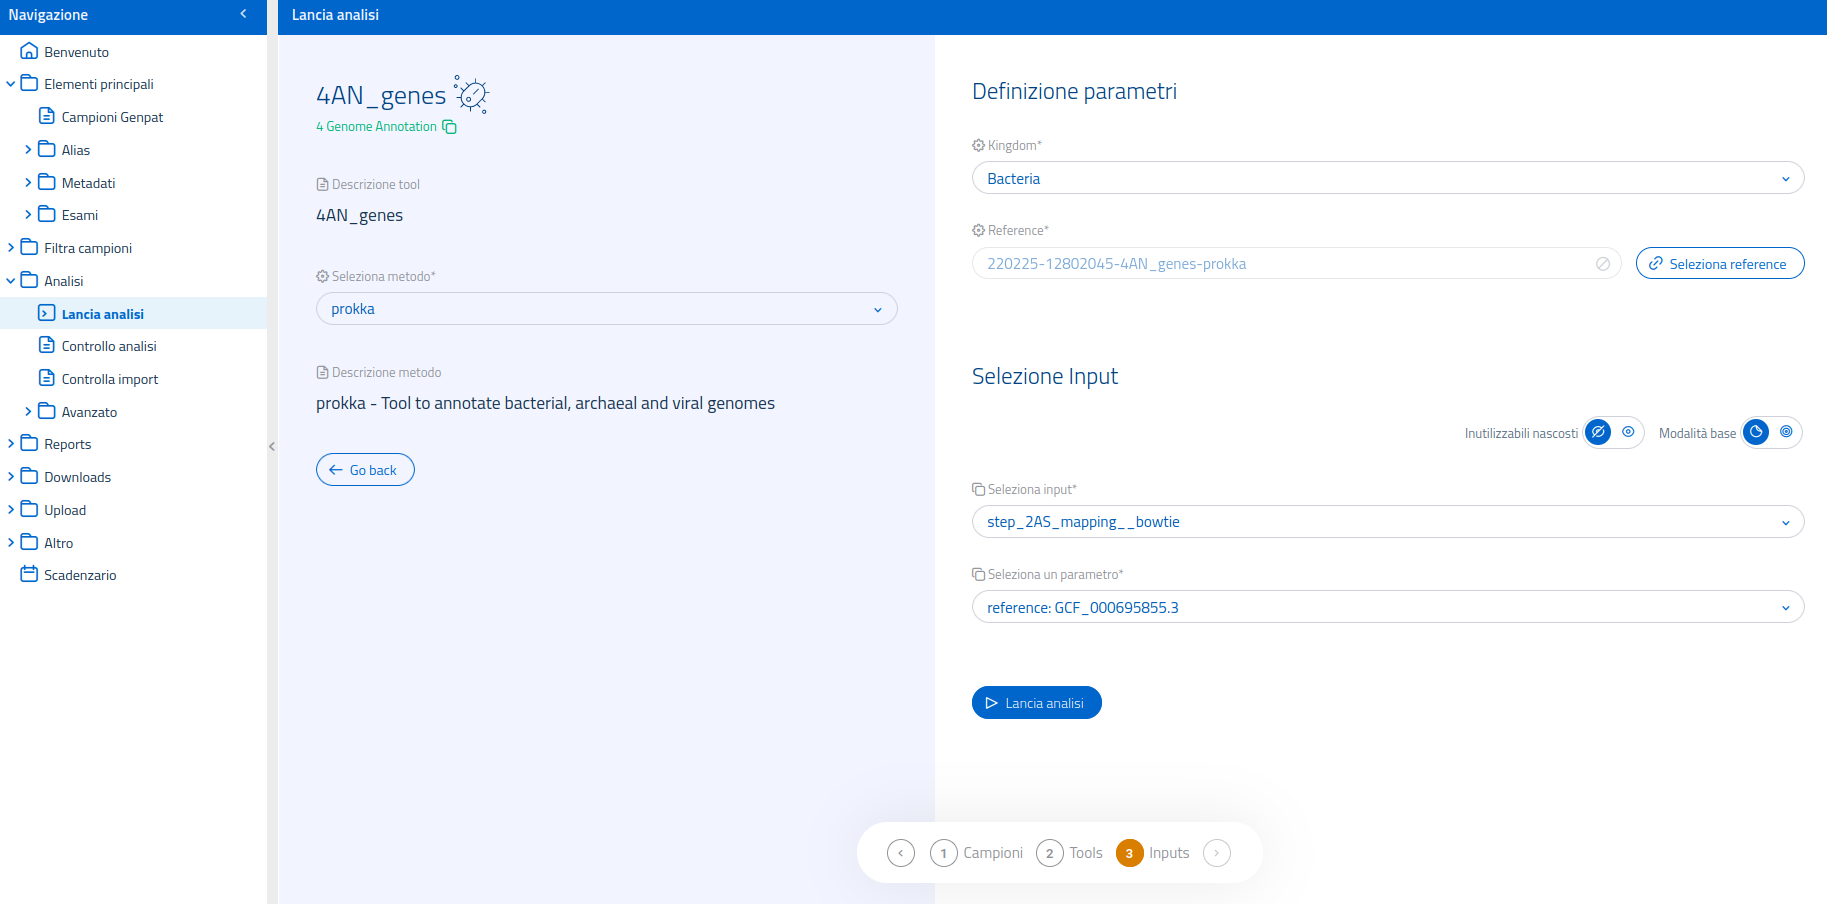Click the copy icon beside Genome Annotation
The width and height of the screenshot is (1827, 904).
(x=449, y=127)
